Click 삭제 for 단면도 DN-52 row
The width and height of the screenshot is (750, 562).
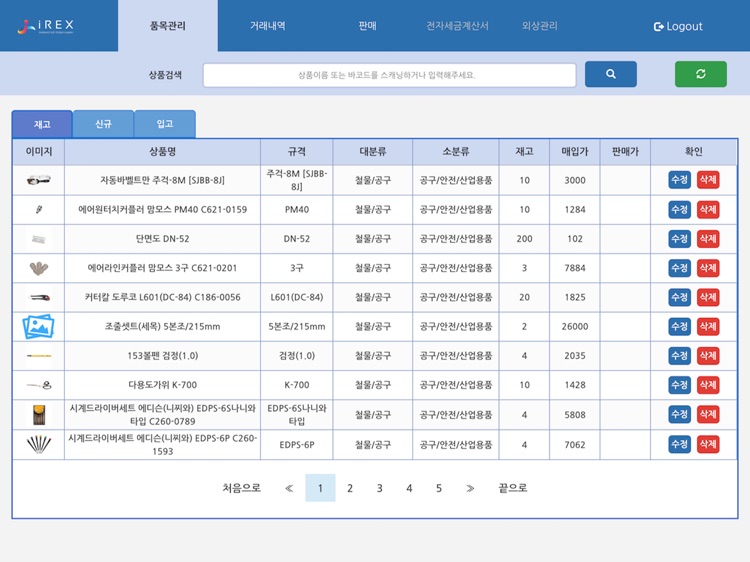(x=708, y=239)
